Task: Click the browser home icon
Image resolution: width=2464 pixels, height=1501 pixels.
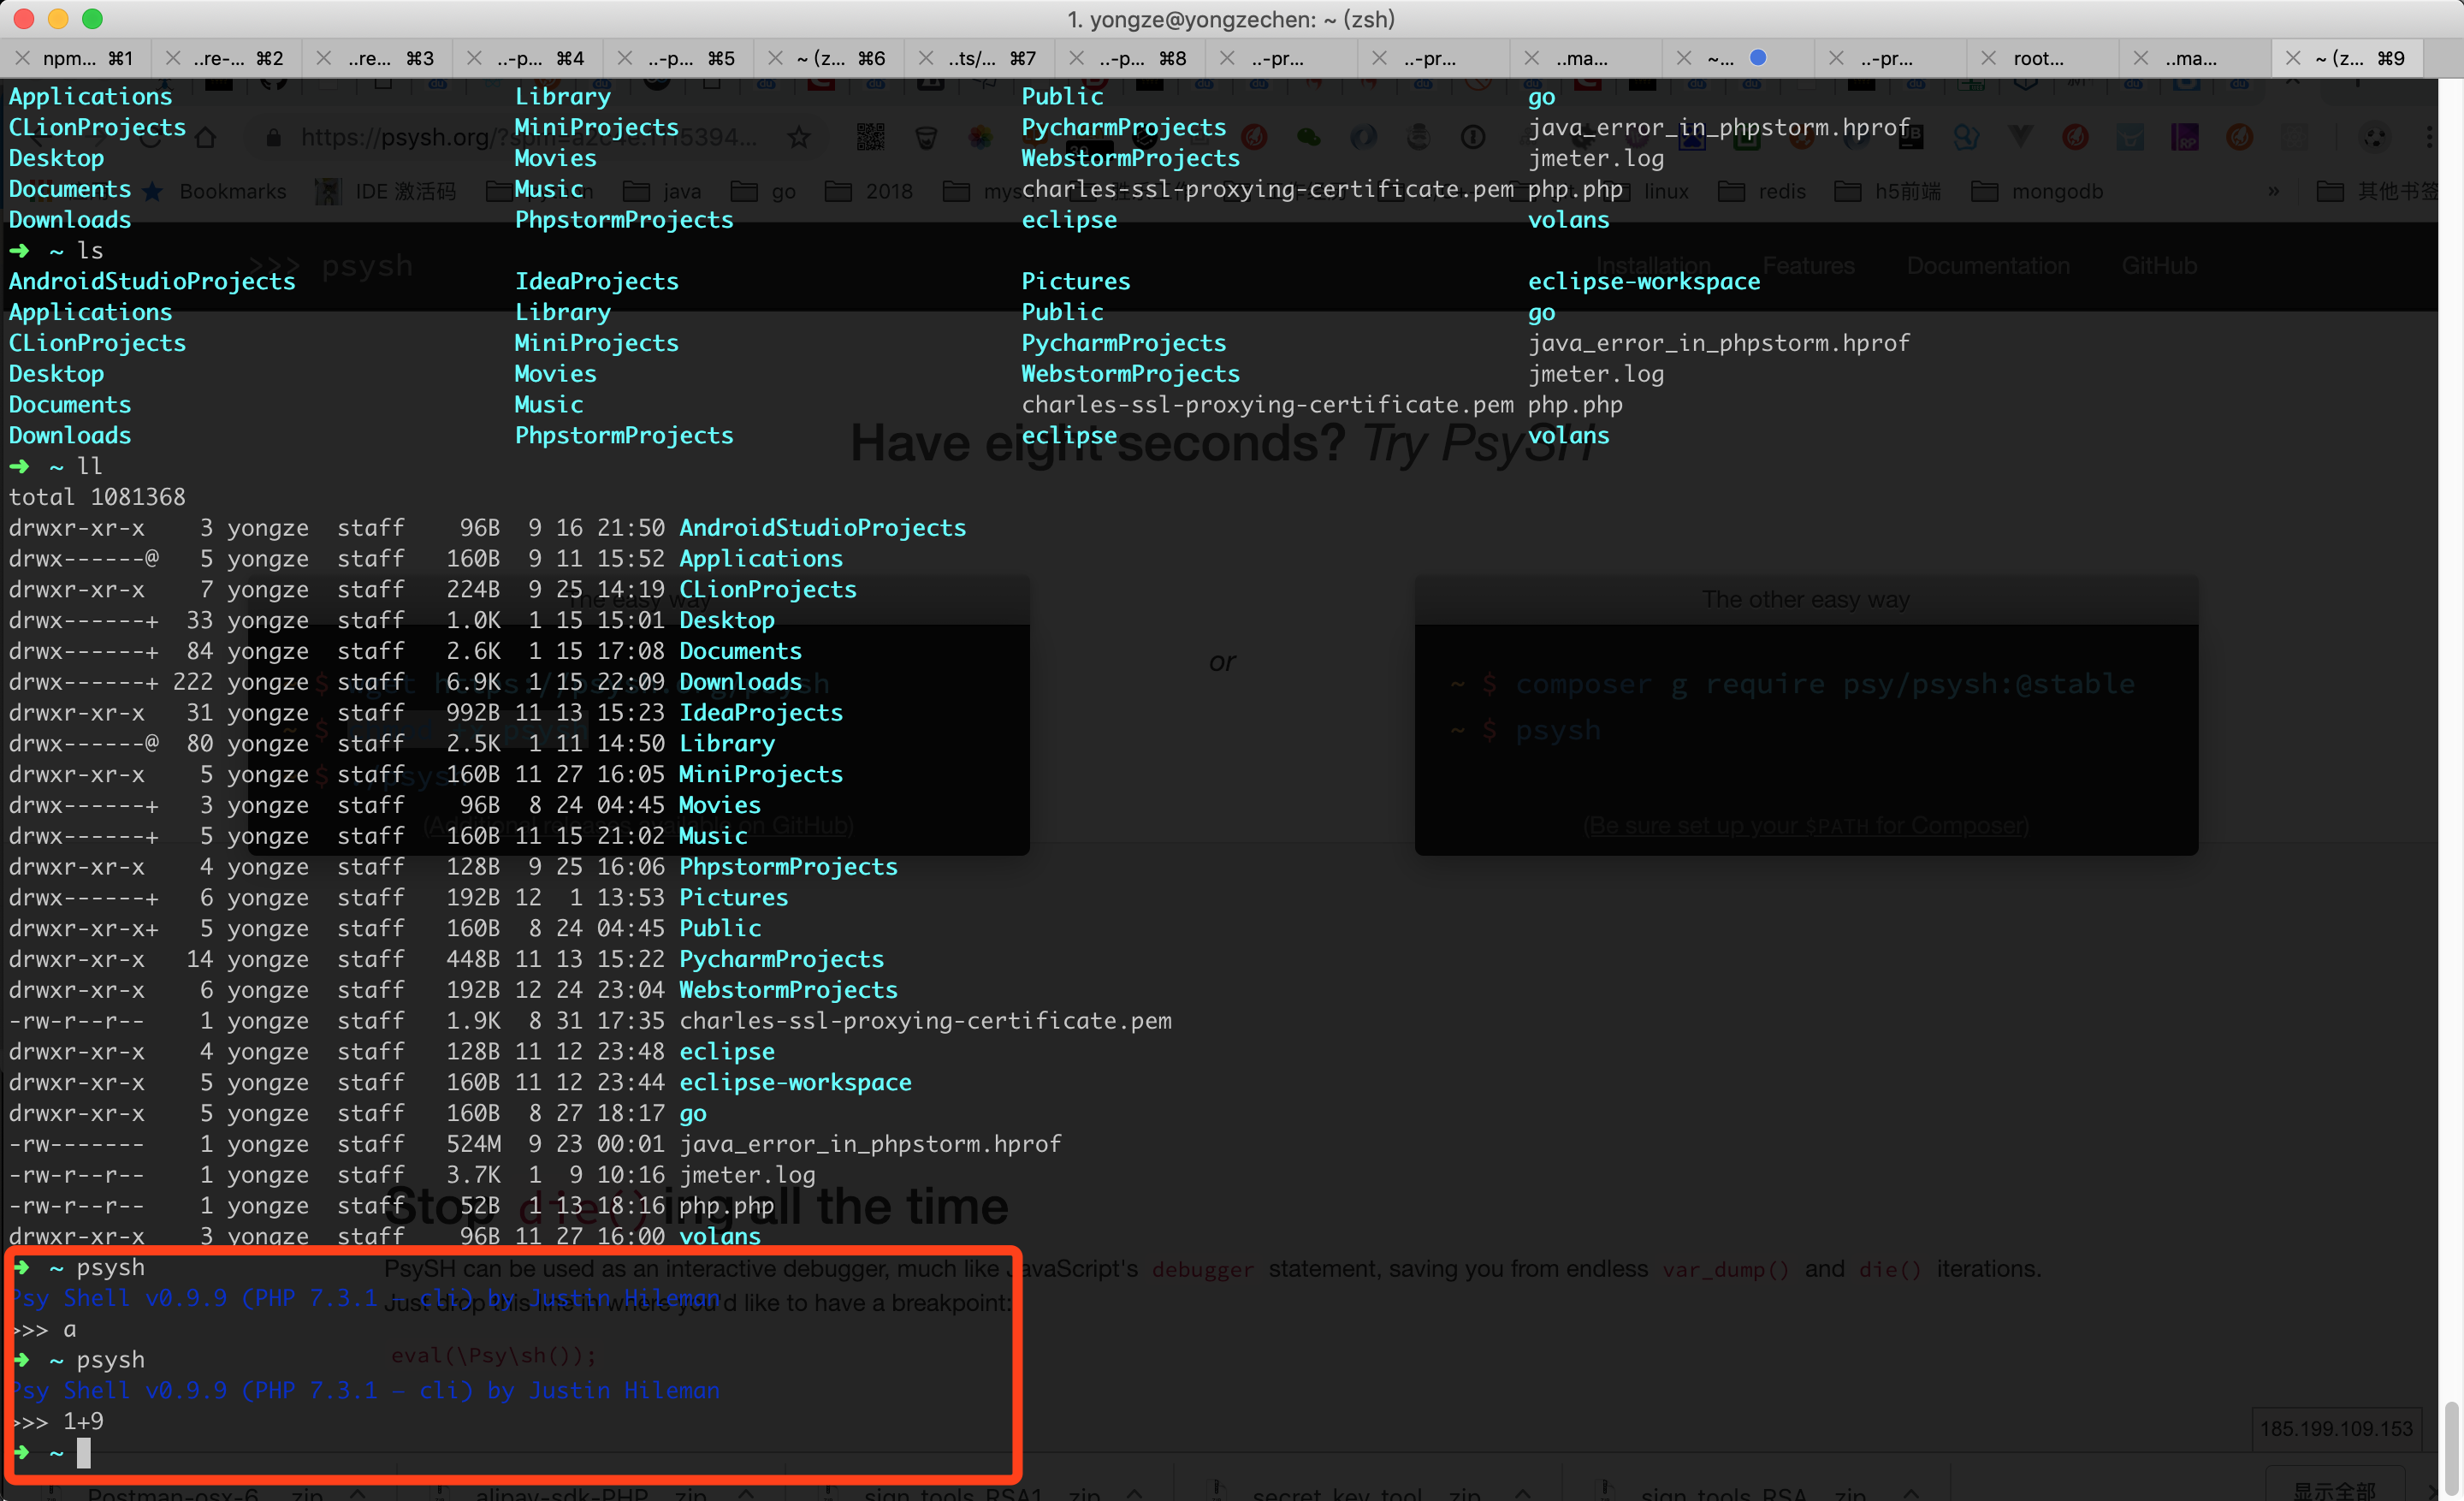Action: click(206, 137)
